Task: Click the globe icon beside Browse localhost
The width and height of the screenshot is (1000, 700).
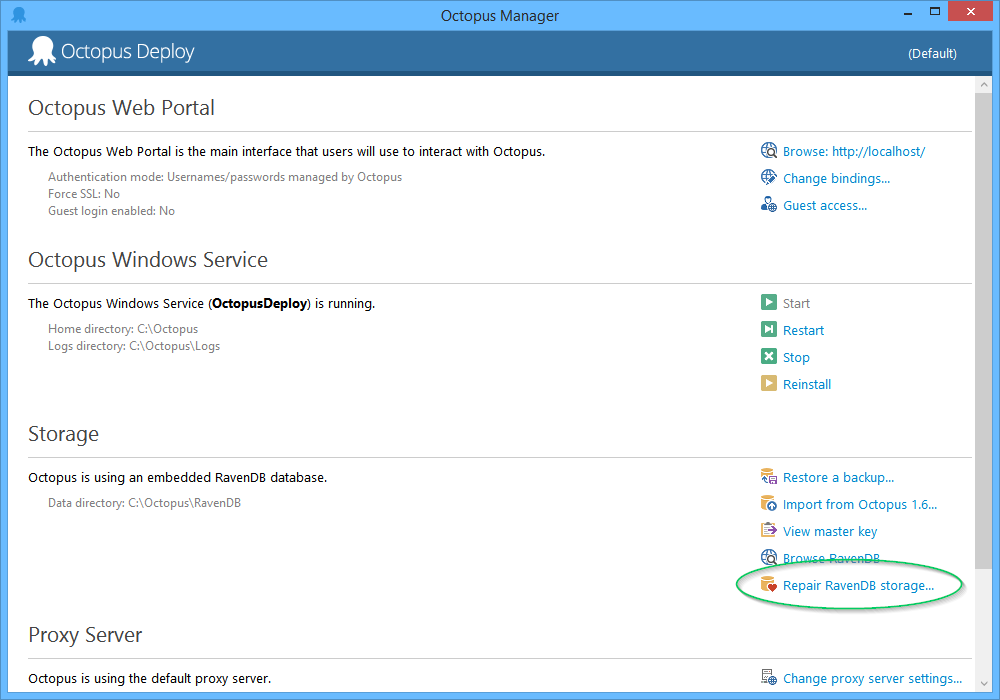Action: 769,151
